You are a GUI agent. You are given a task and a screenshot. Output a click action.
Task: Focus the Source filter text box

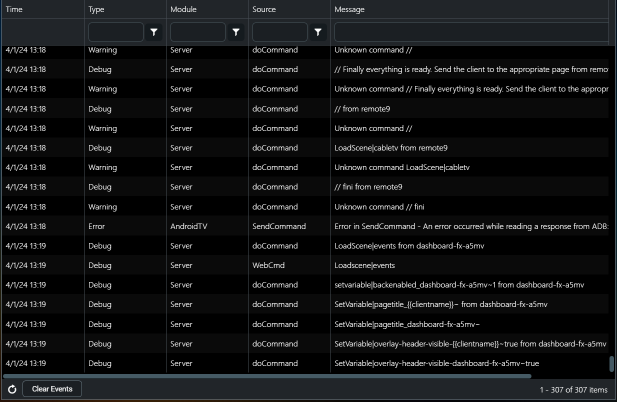tap(280, 32)
